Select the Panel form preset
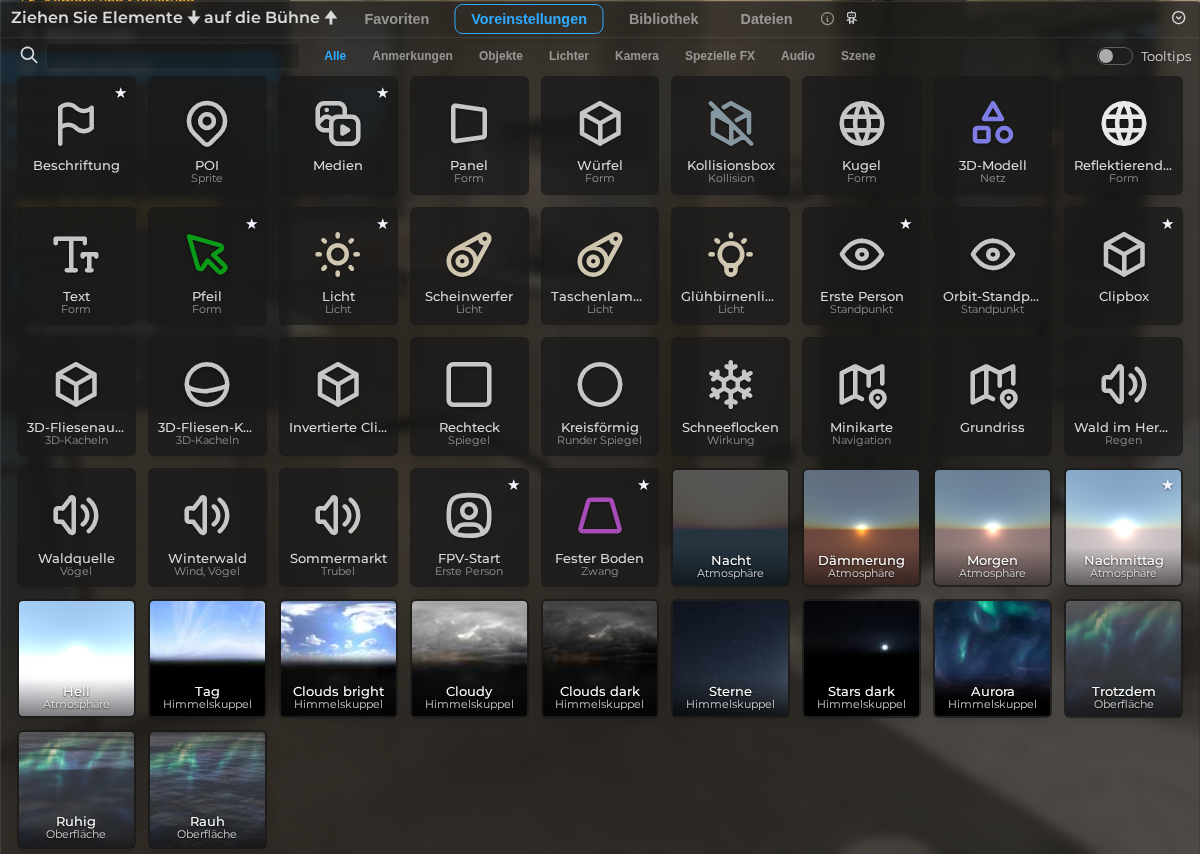The image size is (1200, 854). pos(469,136)
